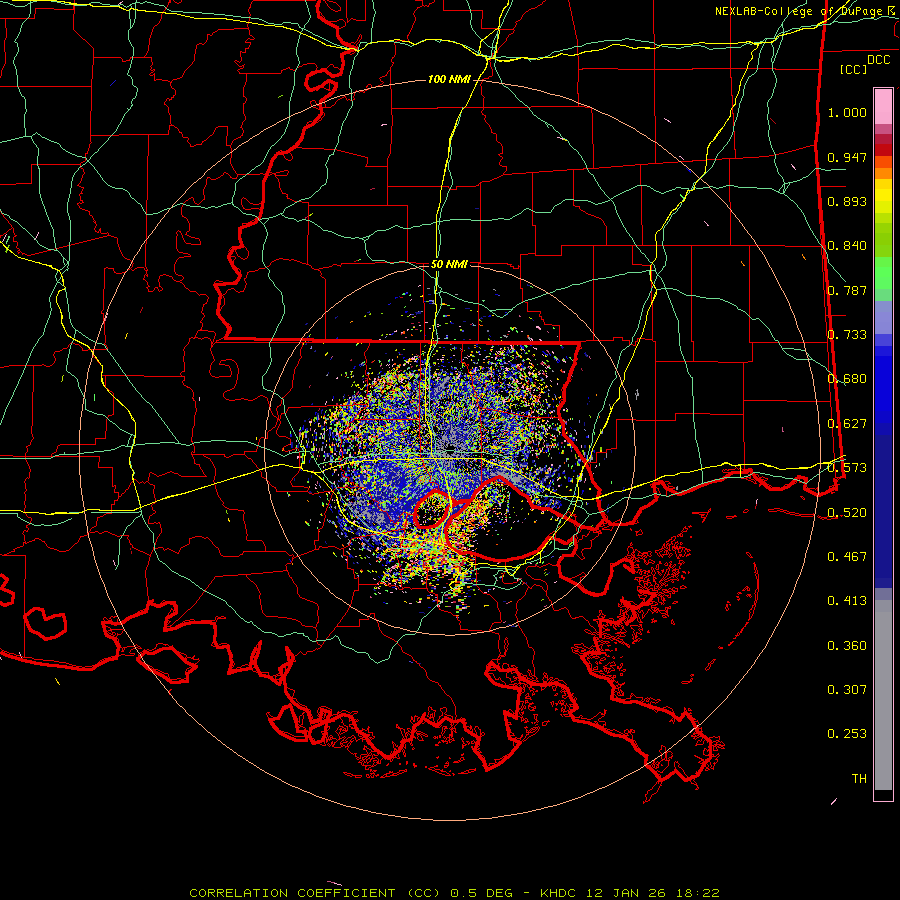Click the 0.840 scale value
Image resolution: width=900 pixels, height=900 pixels.
[x=847, y=246]
